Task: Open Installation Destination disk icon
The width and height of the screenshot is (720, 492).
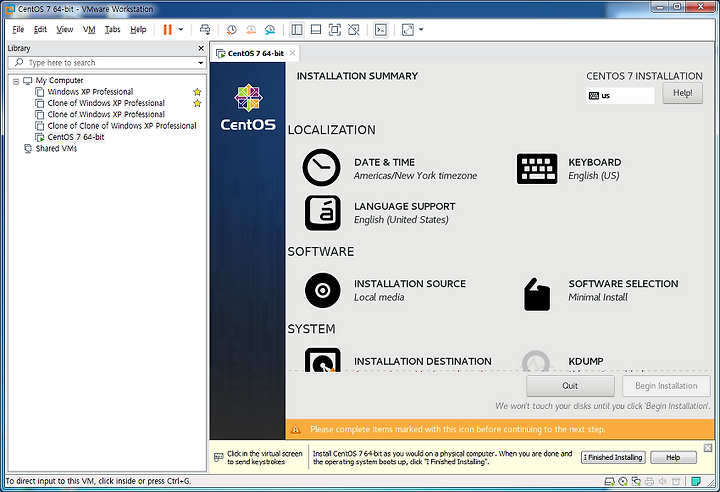Action: [x=323, y=360]
